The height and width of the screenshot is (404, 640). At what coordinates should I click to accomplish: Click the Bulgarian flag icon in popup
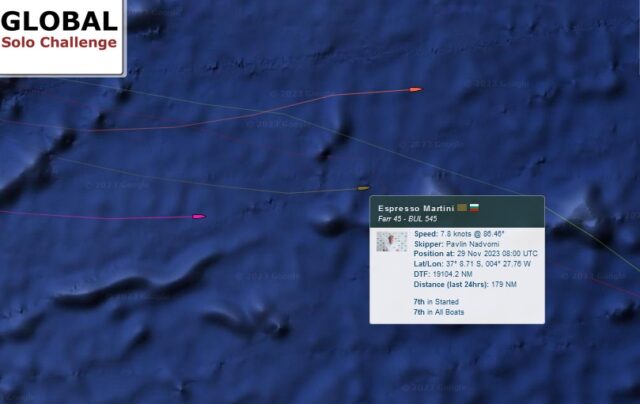click(474, 208)
